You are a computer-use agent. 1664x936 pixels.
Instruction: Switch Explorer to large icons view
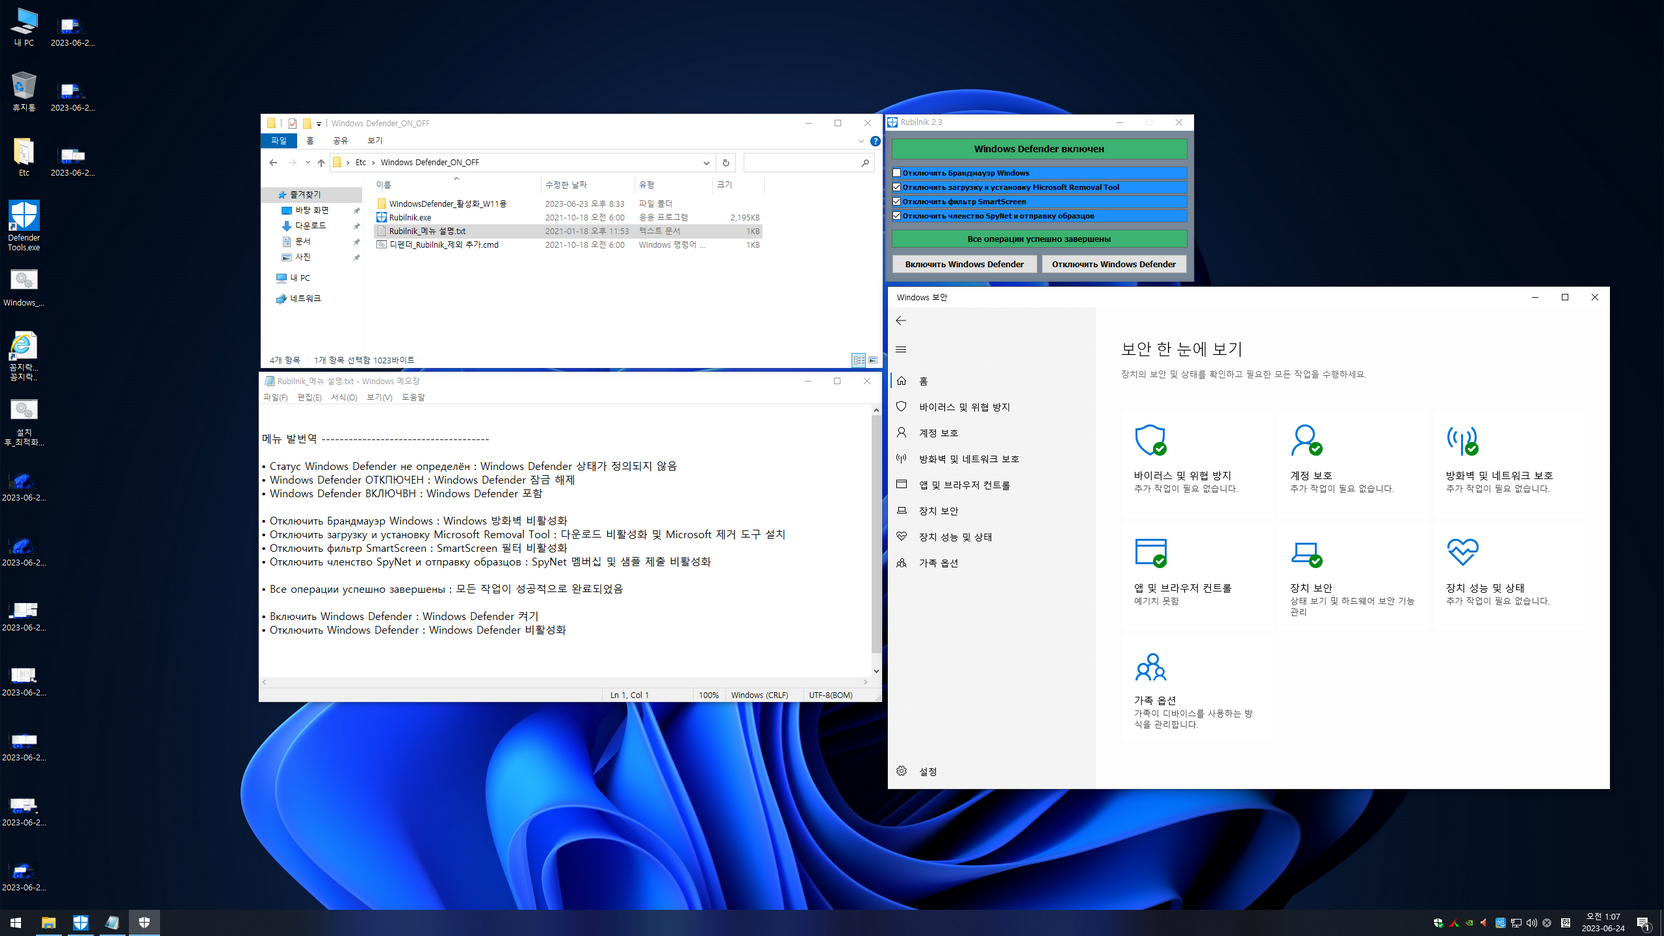(x=873, y=360)
